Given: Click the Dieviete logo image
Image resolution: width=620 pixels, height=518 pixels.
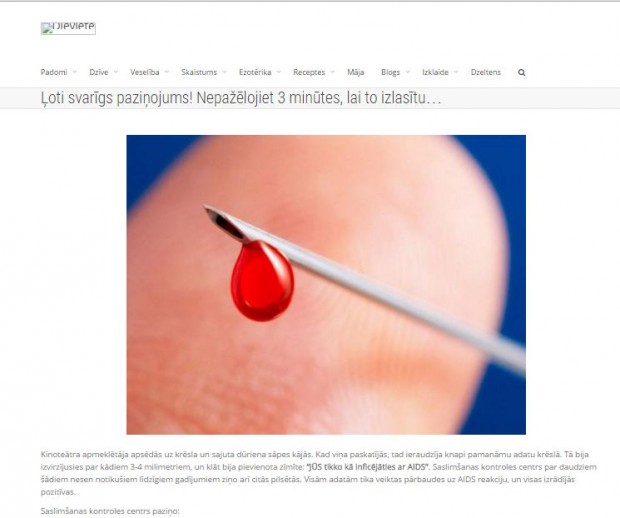Looking at the screenshot, I should click(68, 28).
